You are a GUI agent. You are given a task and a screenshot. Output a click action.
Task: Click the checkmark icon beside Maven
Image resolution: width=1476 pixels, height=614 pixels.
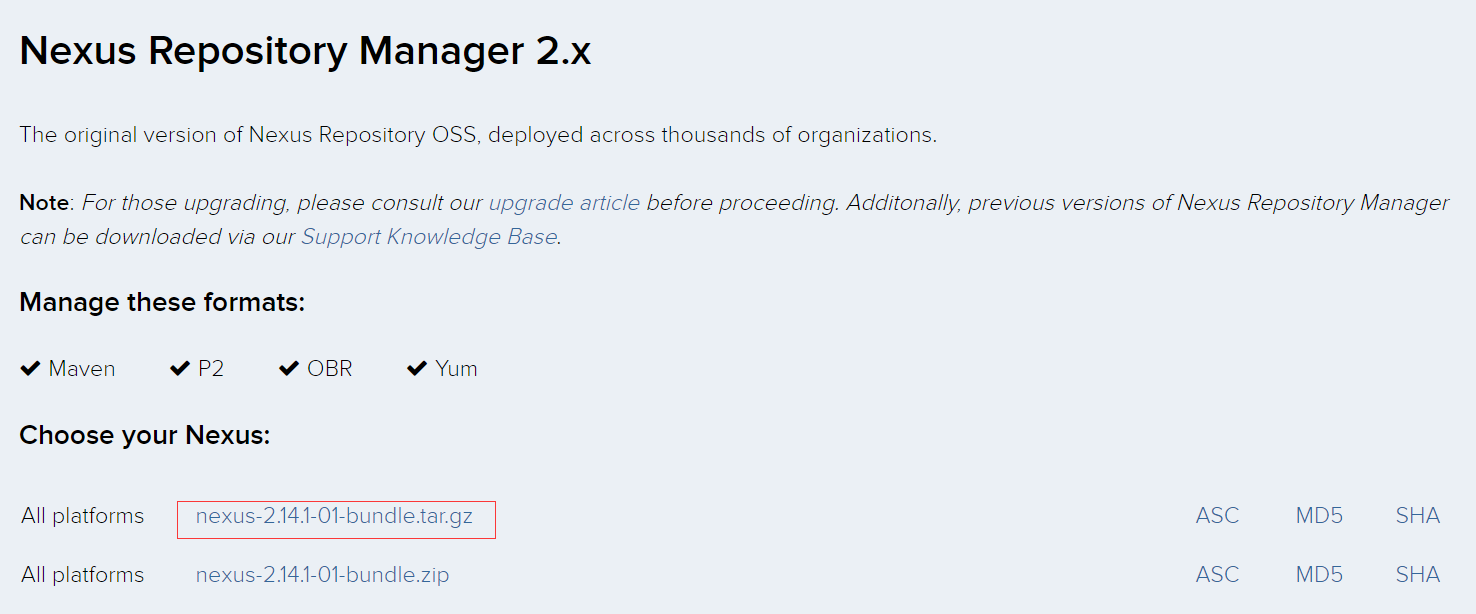pos(30,369)
